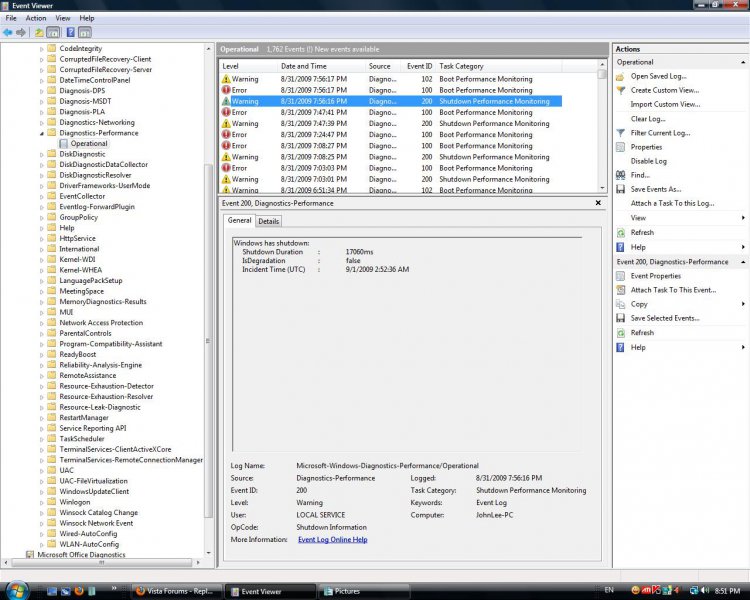
Task: Click Disable Log action
Action: pos(648,161)
